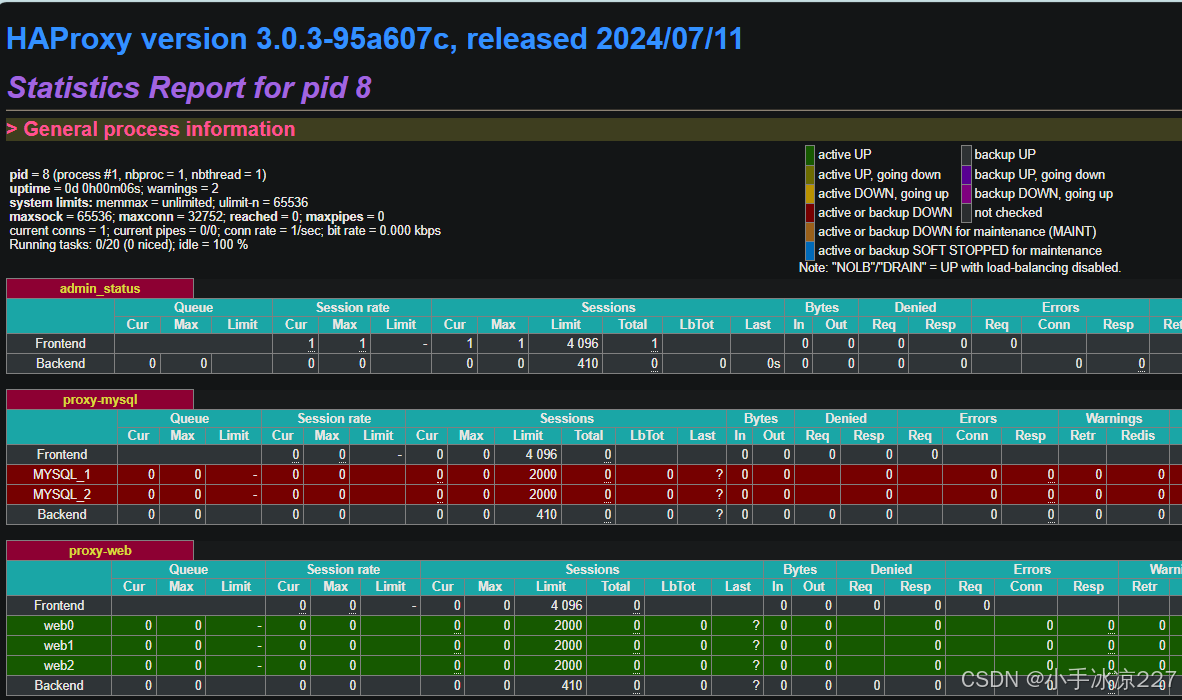Image resolution: width=1182 pixels, height=700 pixels.
Task: Click the MAINT orange legend swatch
Action: [810, 232]
